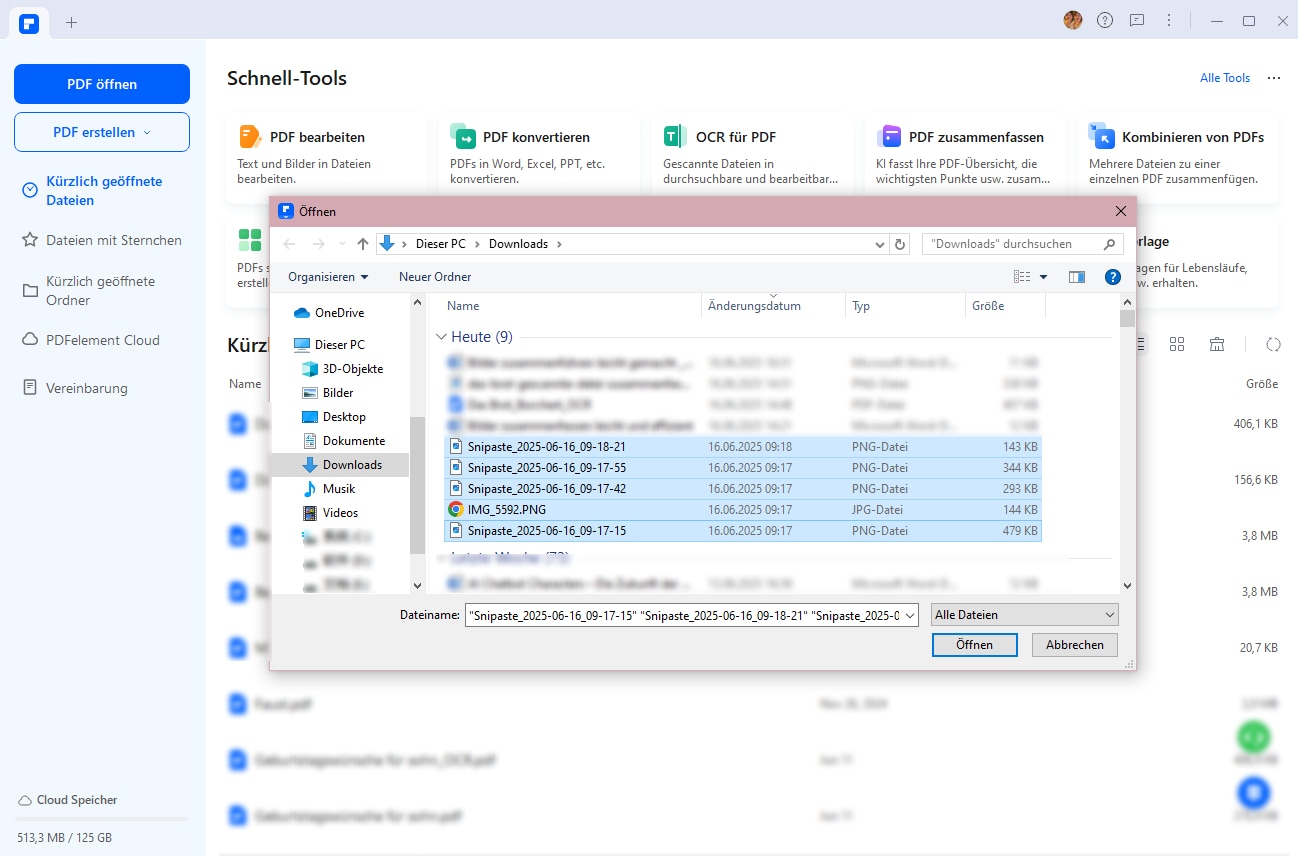Viewport: 1298px width, 856px height.
Task: Sort files by Typ column
Action: 861,306
